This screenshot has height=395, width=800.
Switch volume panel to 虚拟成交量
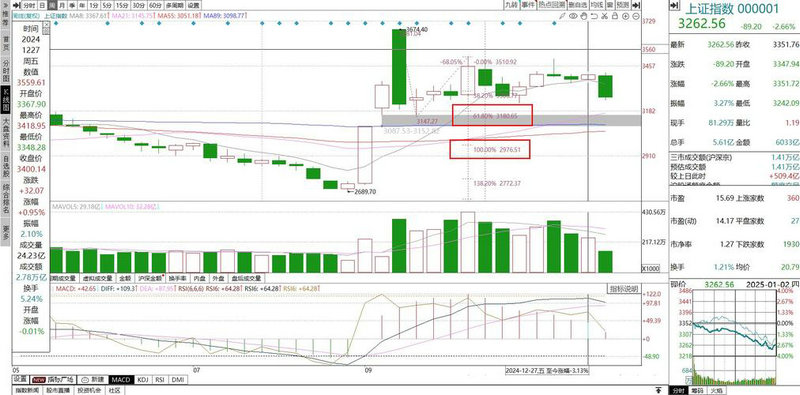pyautogui.click(x=97, y=279)
